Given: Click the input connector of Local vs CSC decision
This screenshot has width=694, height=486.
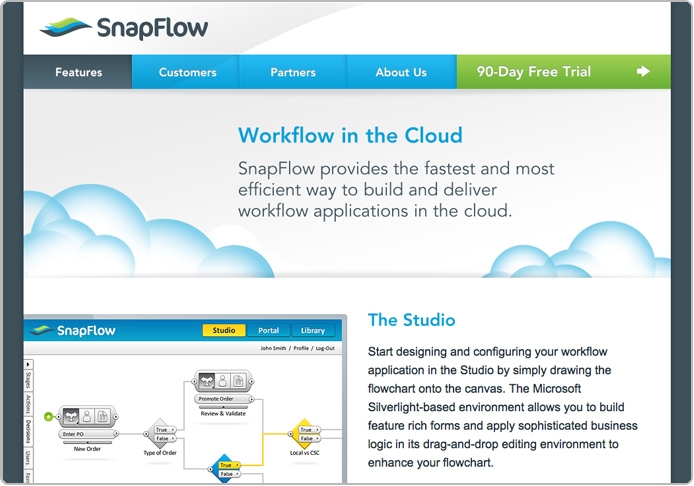Looking at the screenshot, I should pyautogui.click(x=291, y=434).
